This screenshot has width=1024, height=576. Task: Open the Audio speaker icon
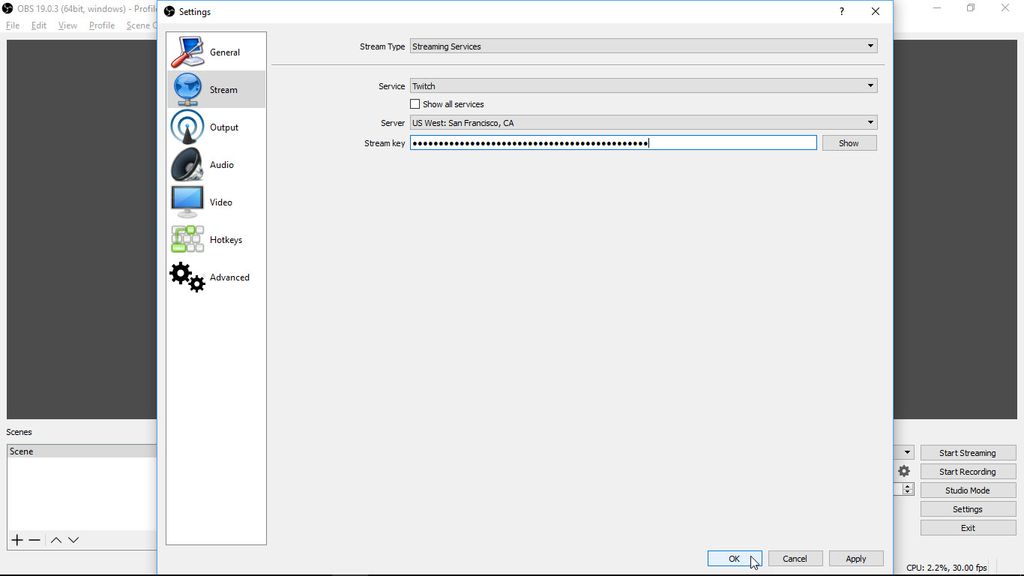[x=187, y=165]
